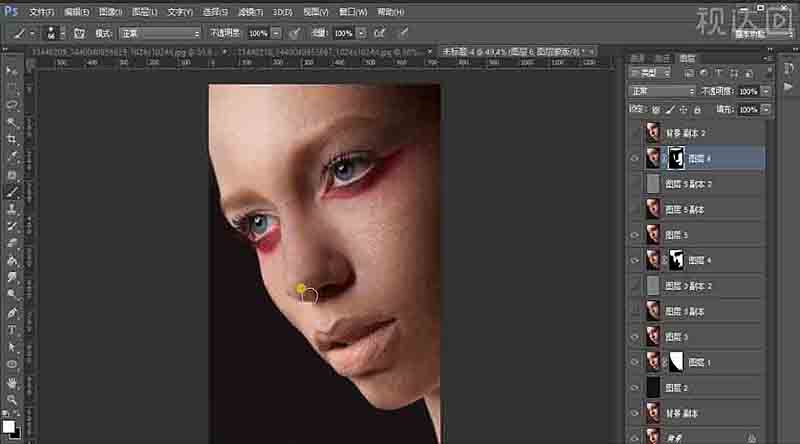Select the Zoom tool
This screenshot has width=800, height=444.
(12, 400)
